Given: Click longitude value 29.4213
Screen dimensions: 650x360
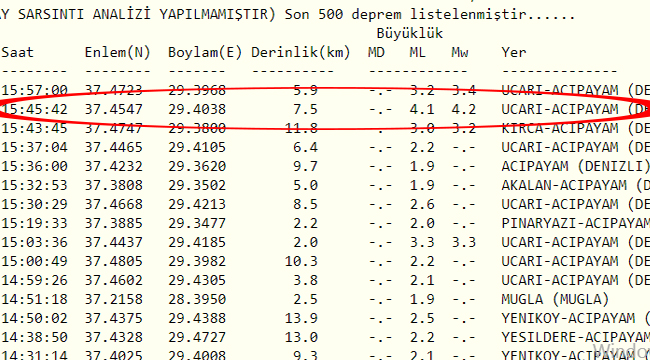Looking at the screenshot, I should tap(197, 204).
